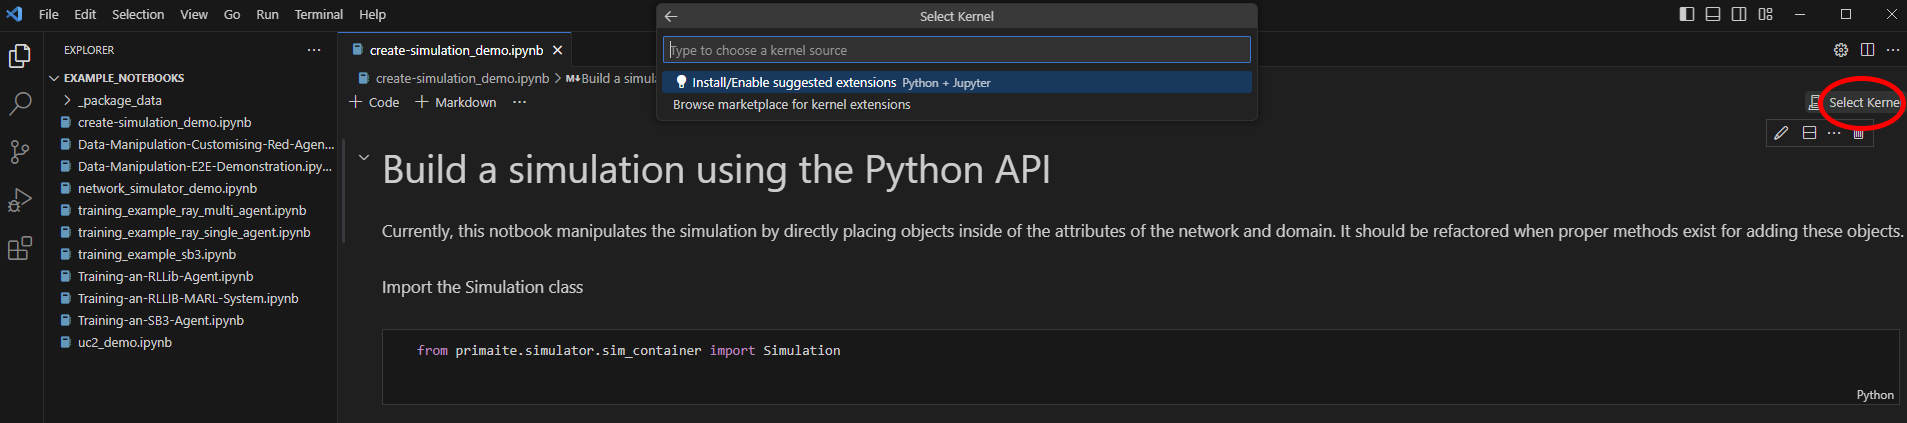This screenshot has height=423, width=1907.
Task: Open the Run and Debug view
Action: pyautogui.click(x=20, y=200)
